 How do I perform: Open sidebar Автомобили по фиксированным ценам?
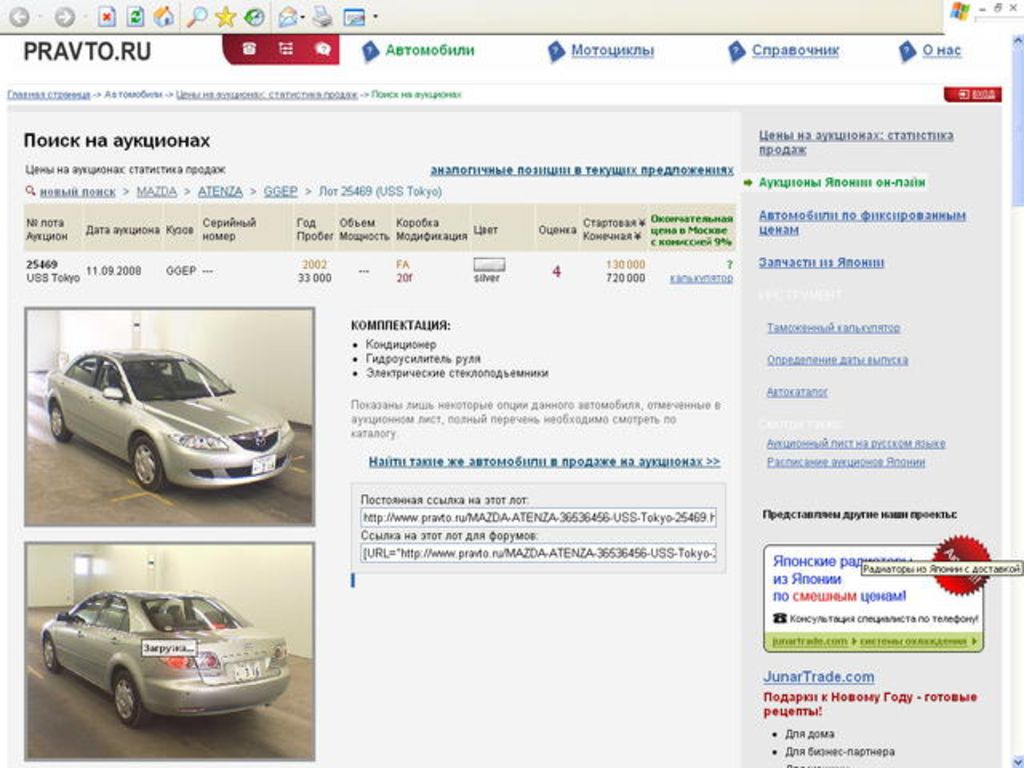coord(861,223)
